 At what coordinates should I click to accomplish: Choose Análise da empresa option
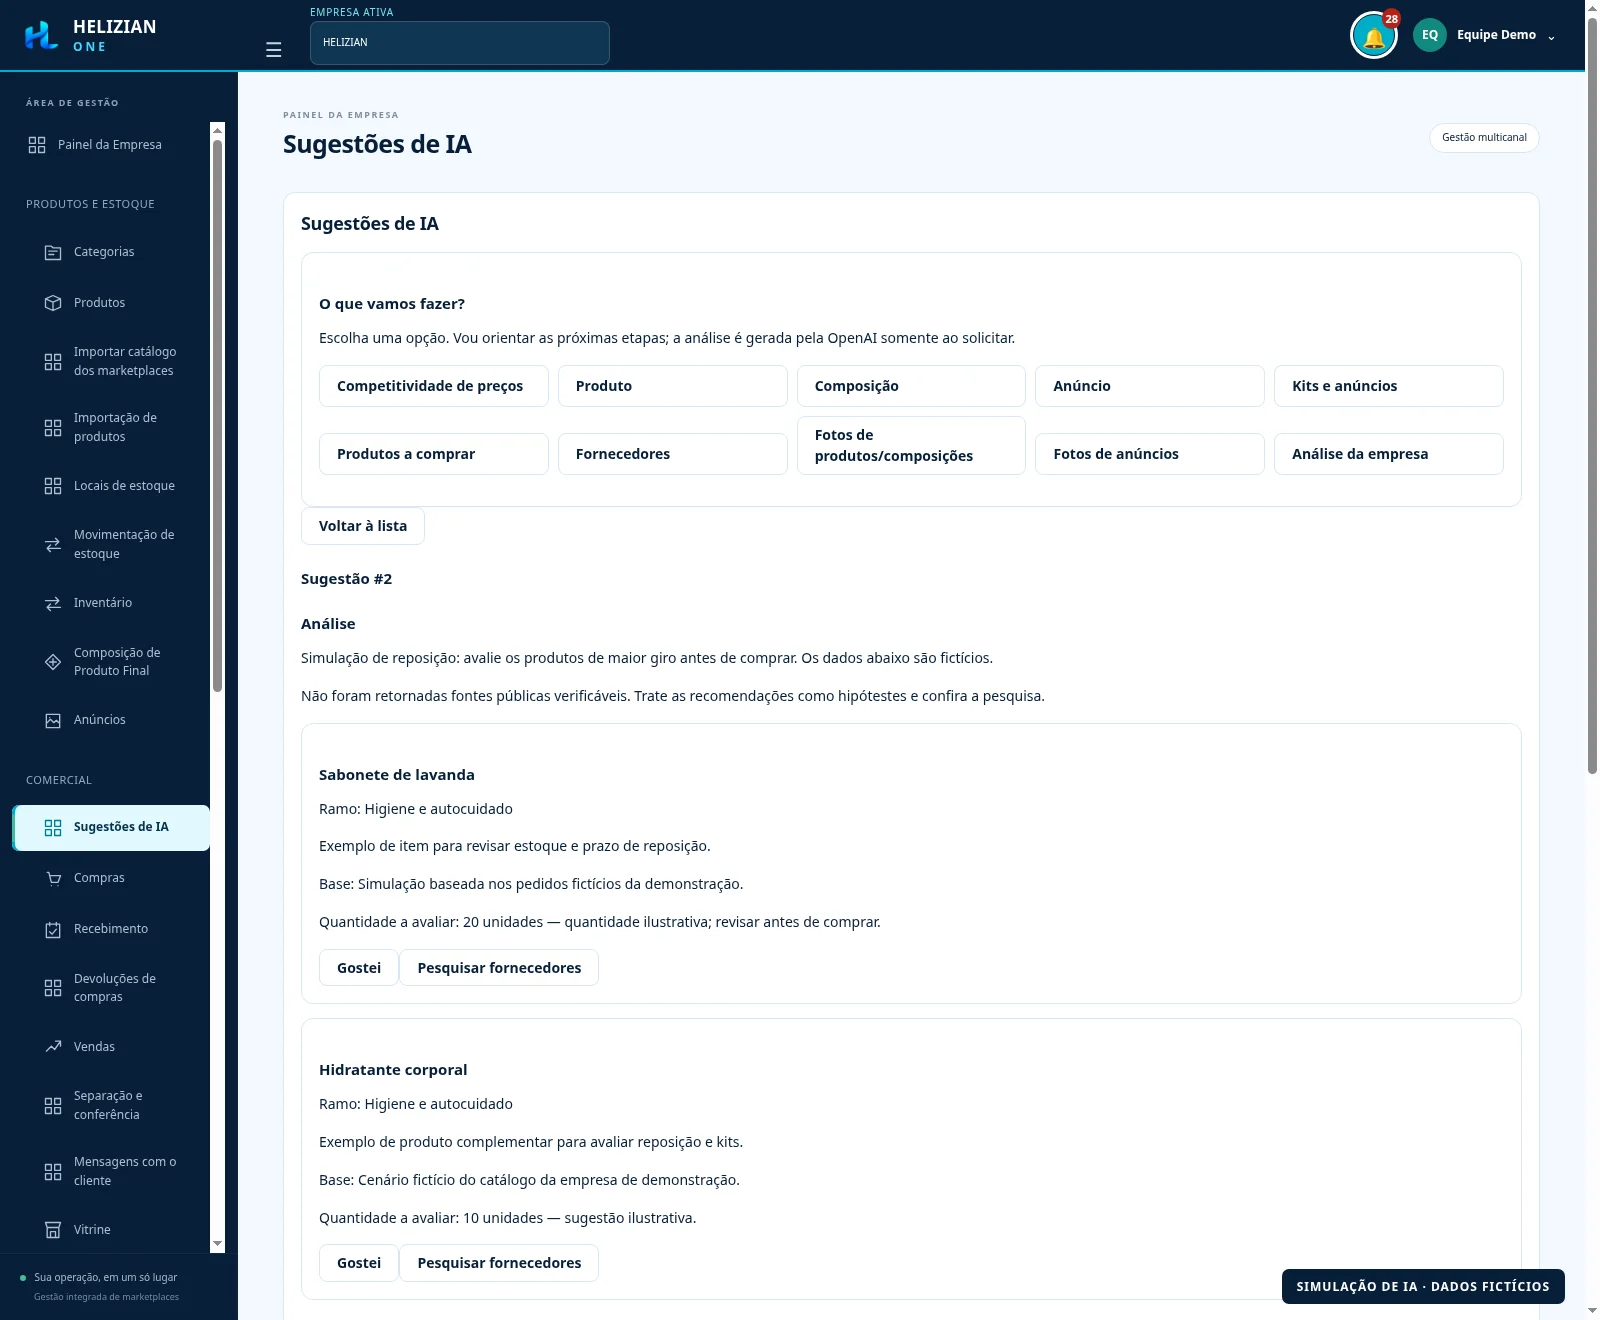(1389, 454)
